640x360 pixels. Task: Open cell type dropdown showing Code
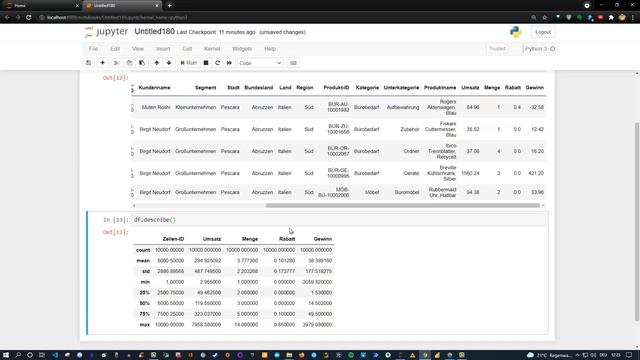[260, 63]
